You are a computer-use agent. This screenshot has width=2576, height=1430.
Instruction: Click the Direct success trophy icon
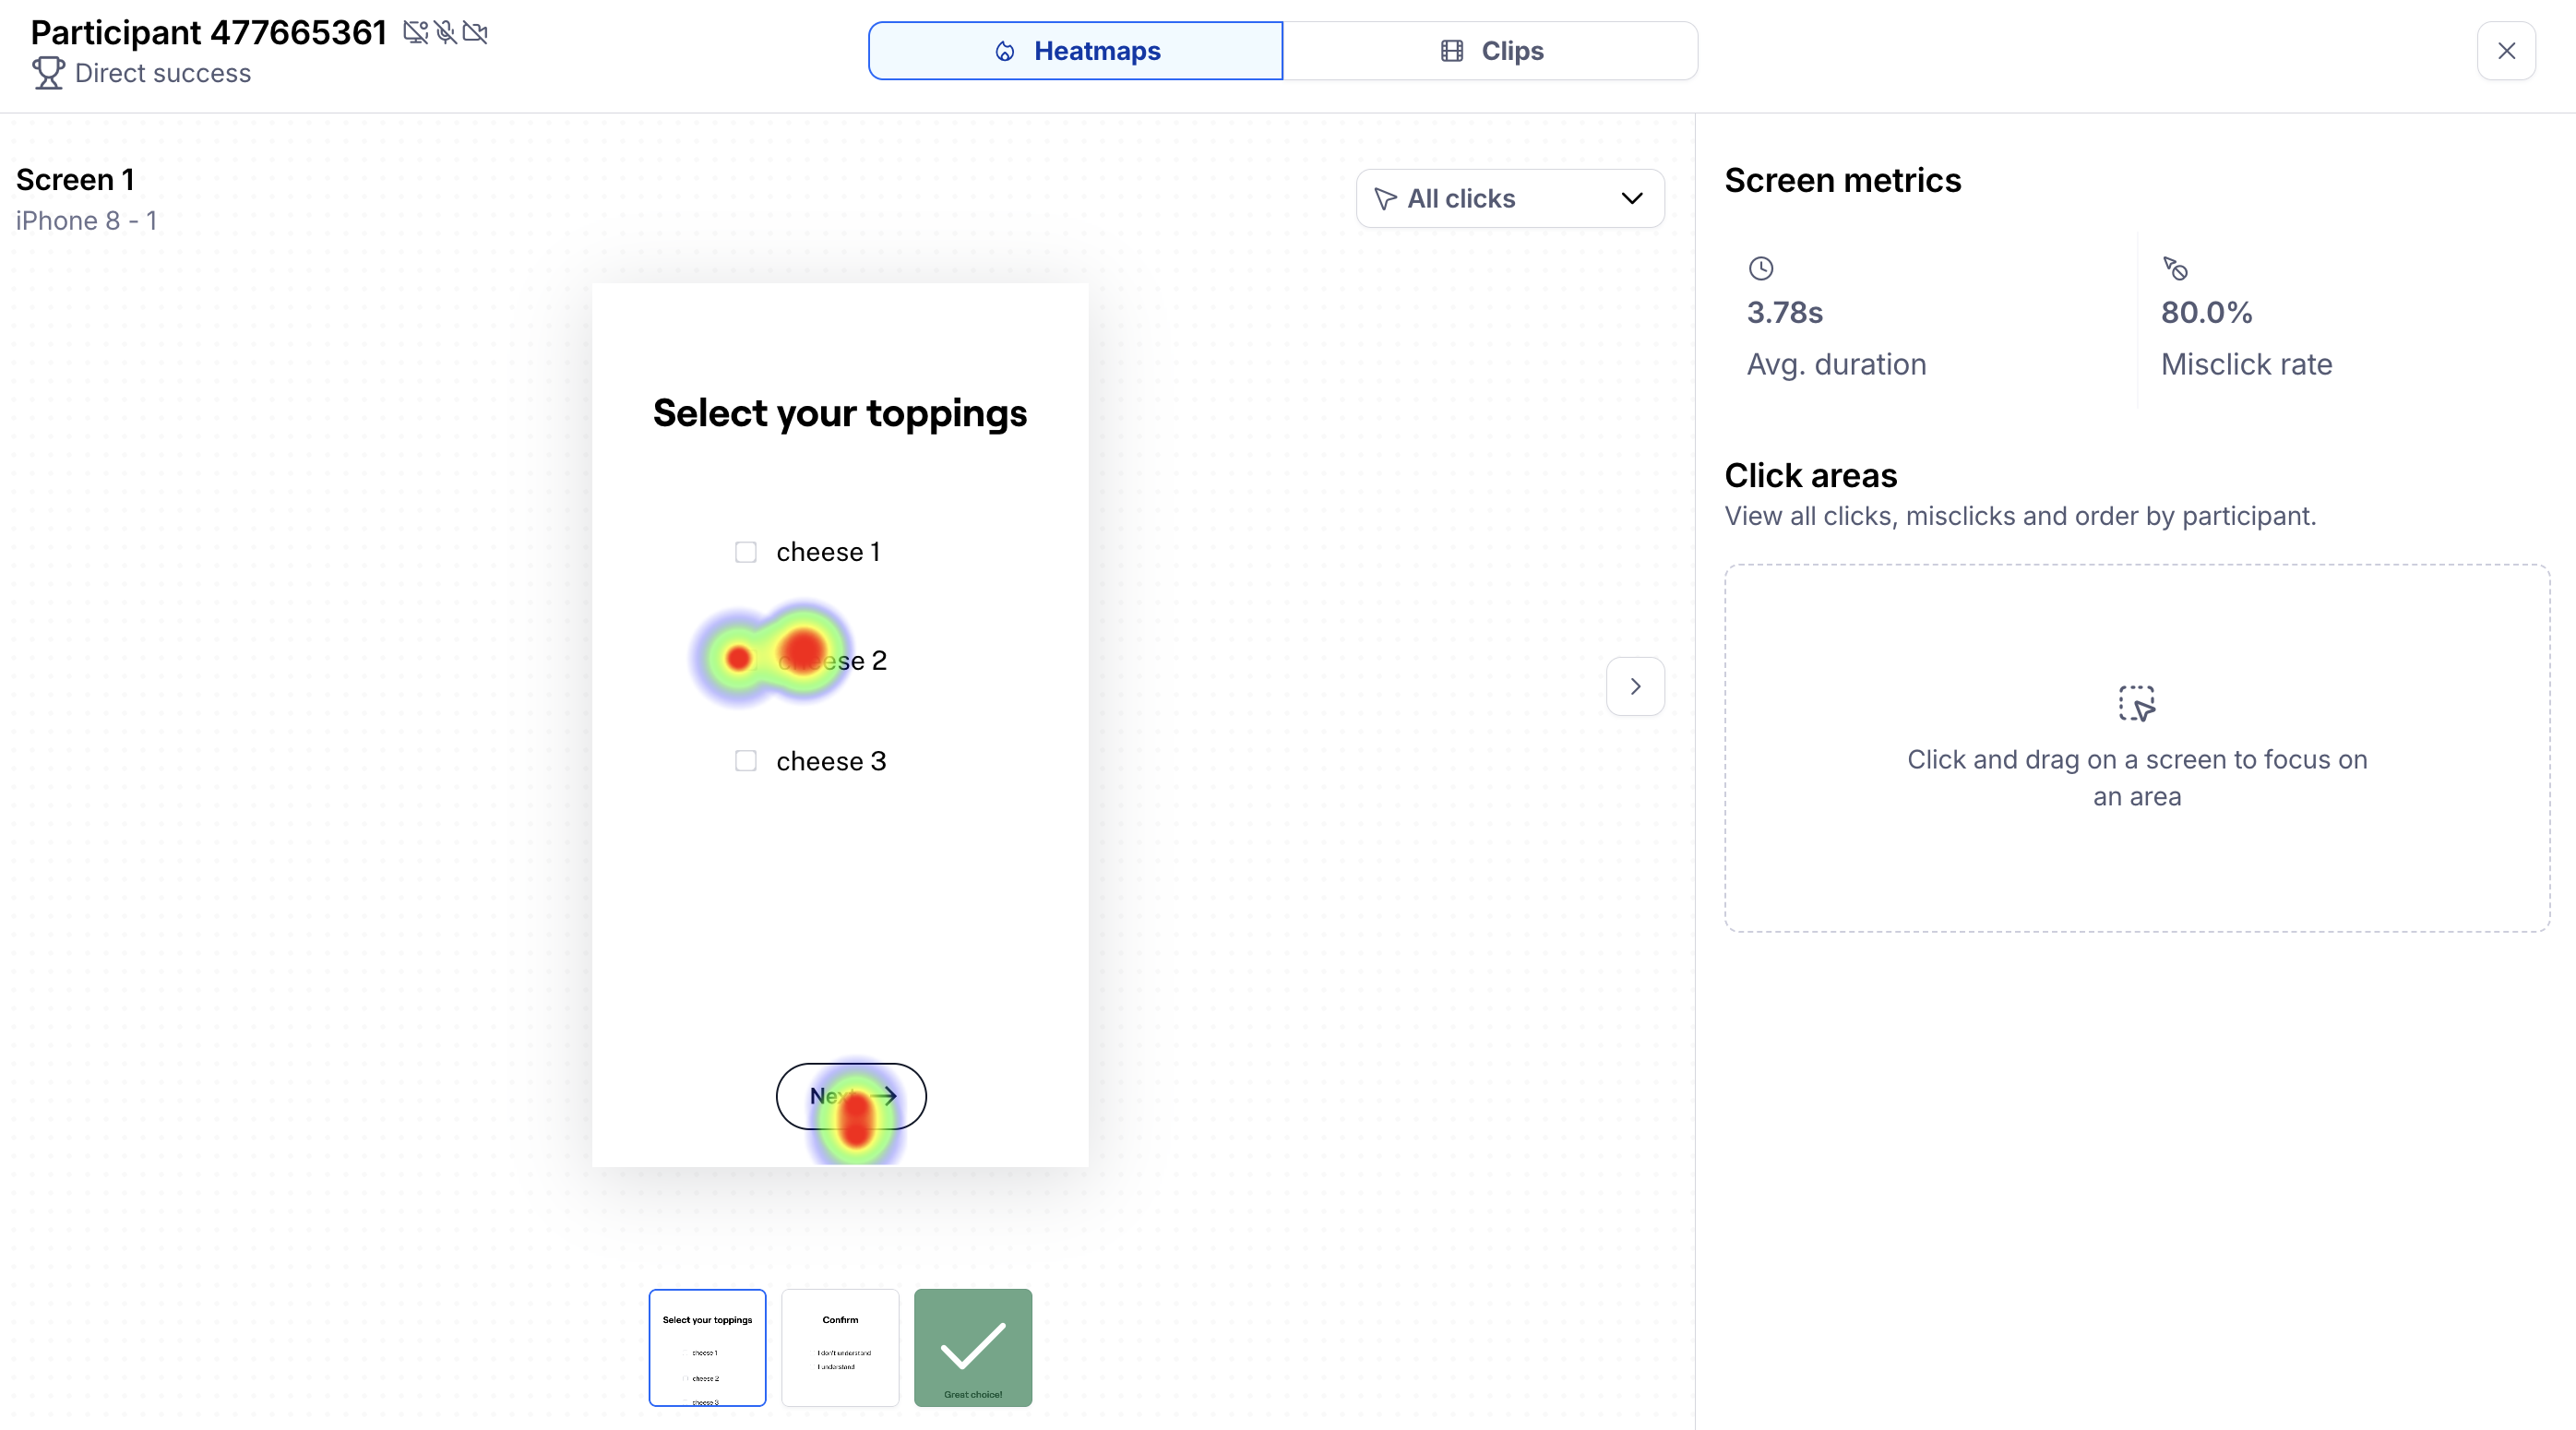(48, 73)
